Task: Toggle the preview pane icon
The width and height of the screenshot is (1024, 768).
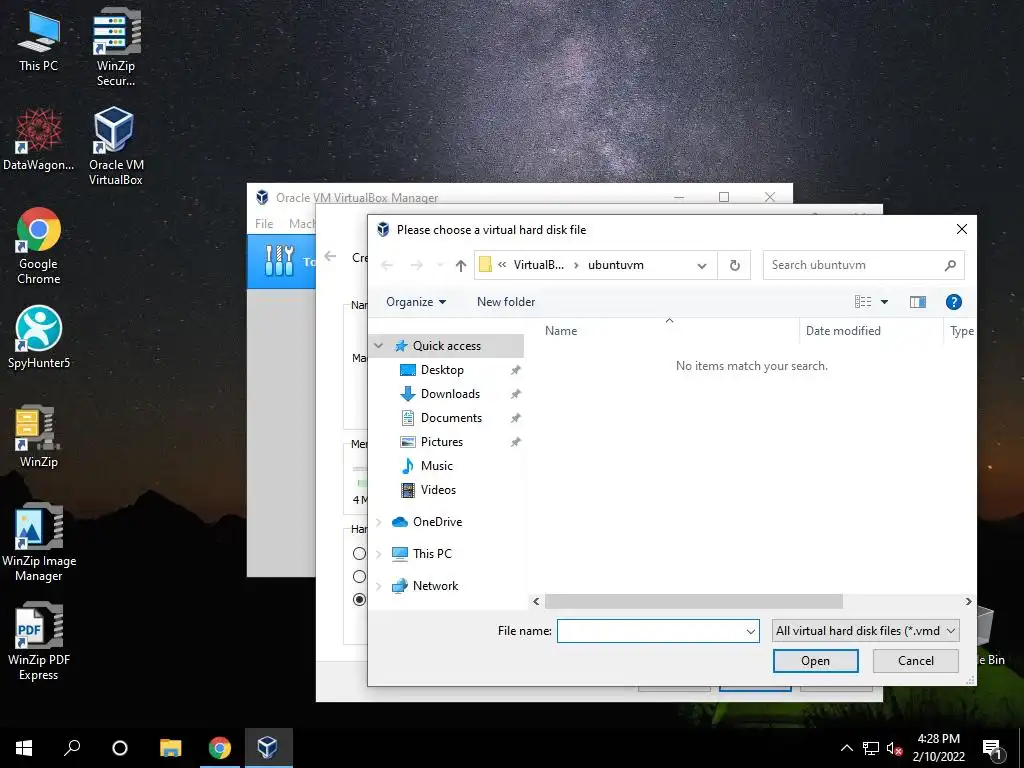Action: 918,302
